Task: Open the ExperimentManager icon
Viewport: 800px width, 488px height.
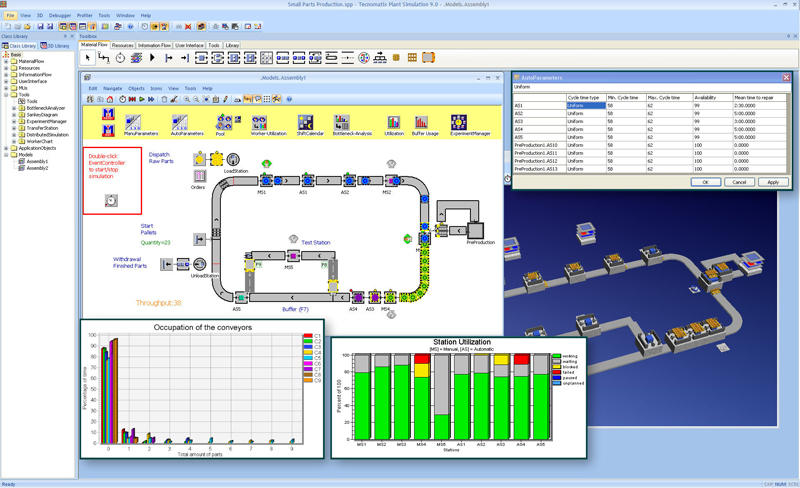Action: point(459,123)
